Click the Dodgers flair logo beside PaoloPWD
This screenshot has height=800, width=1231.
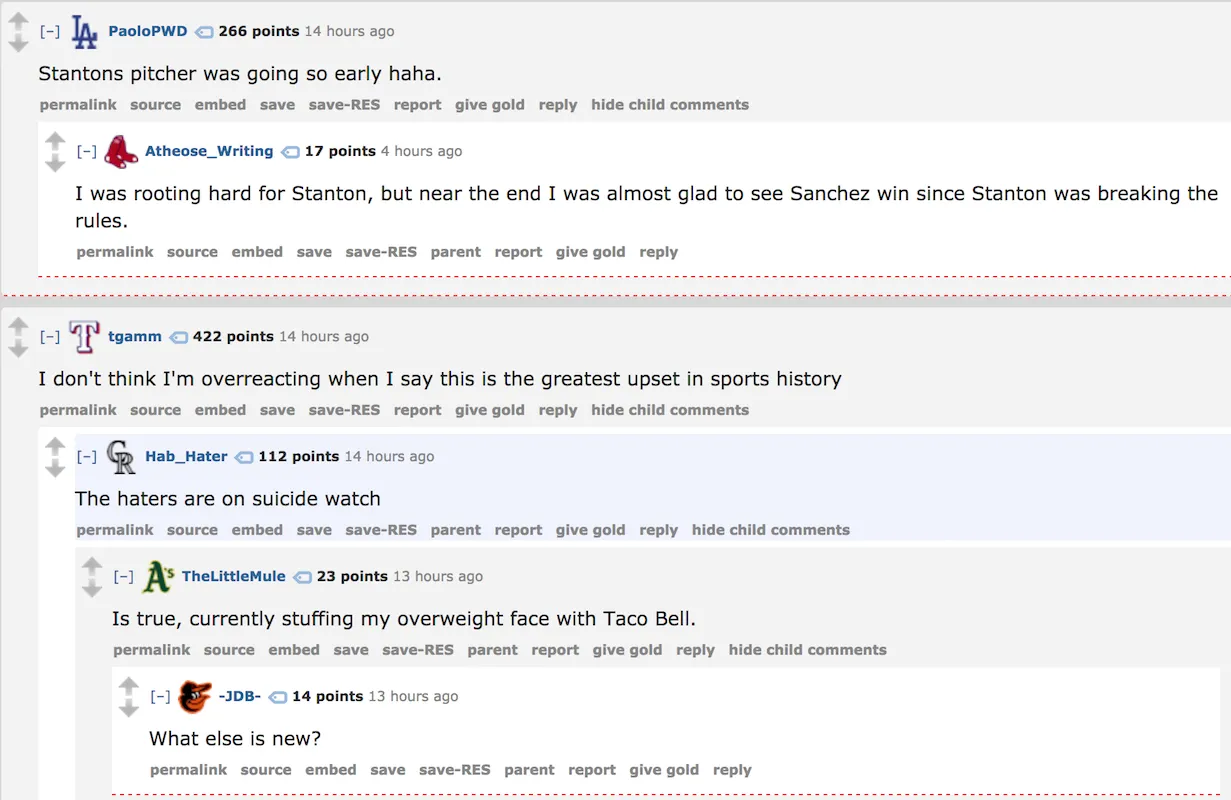[x=85, y=32]
